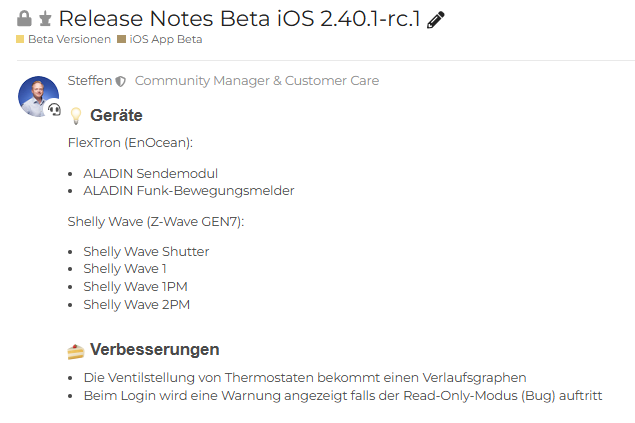635x423 pixels.
Task: Click the closed-topic lock icon
Action: point(25,19)
